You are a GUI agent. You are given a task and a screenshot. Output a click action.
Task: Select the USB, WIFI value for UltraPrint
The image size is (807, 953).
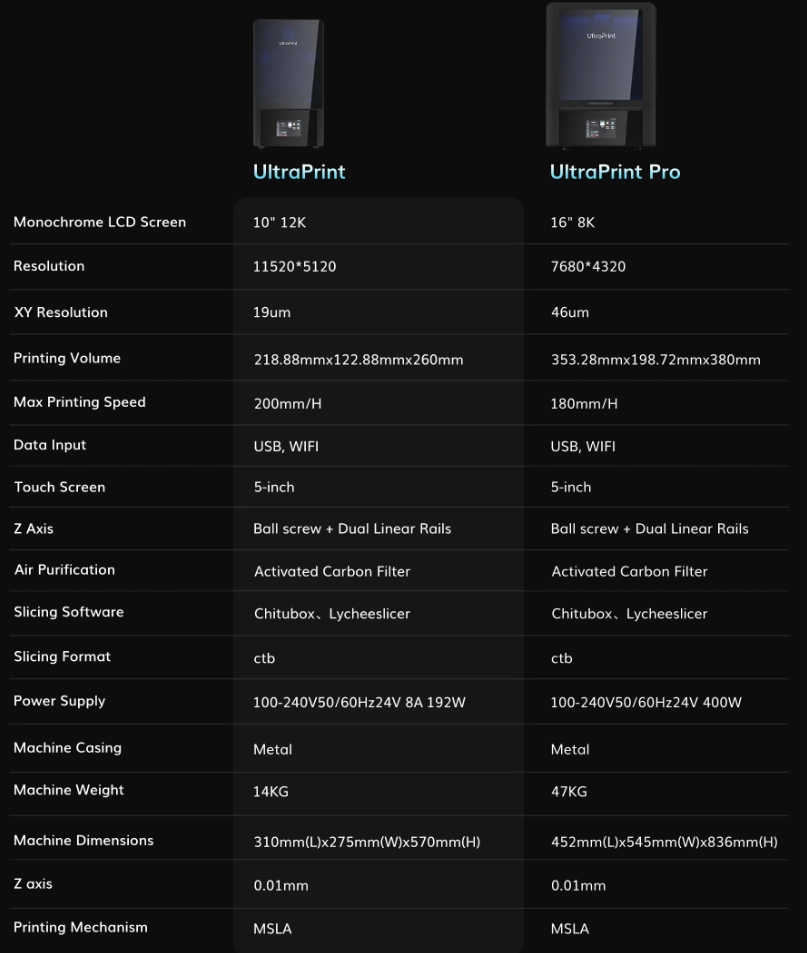287,445
